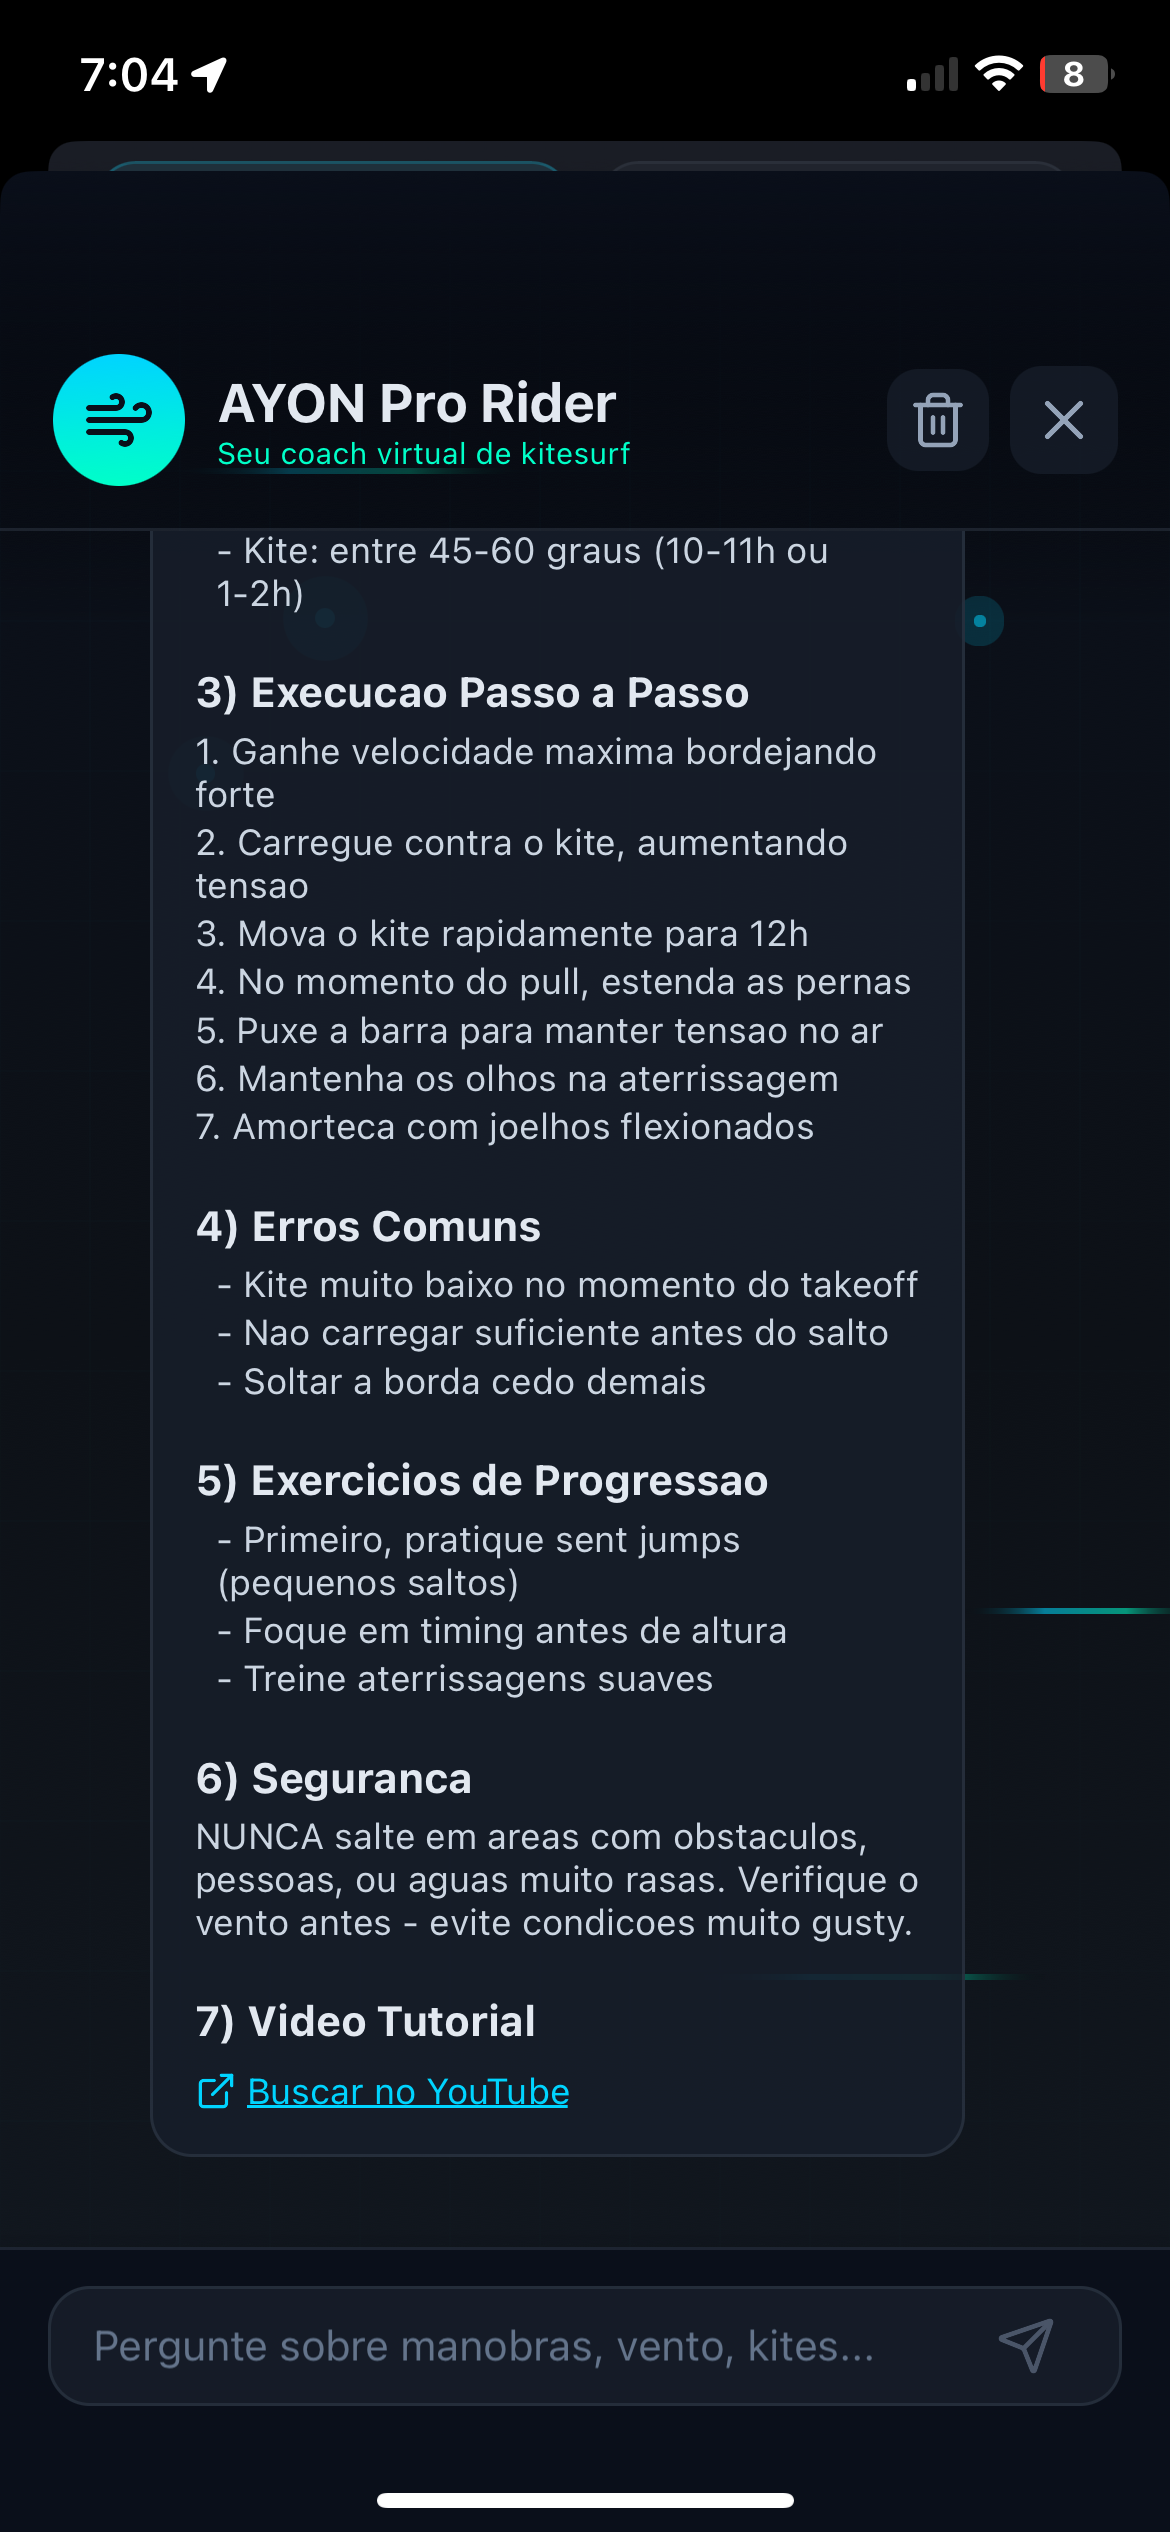
Task: Tap the home indicator bar
Action: (585, 2500)
